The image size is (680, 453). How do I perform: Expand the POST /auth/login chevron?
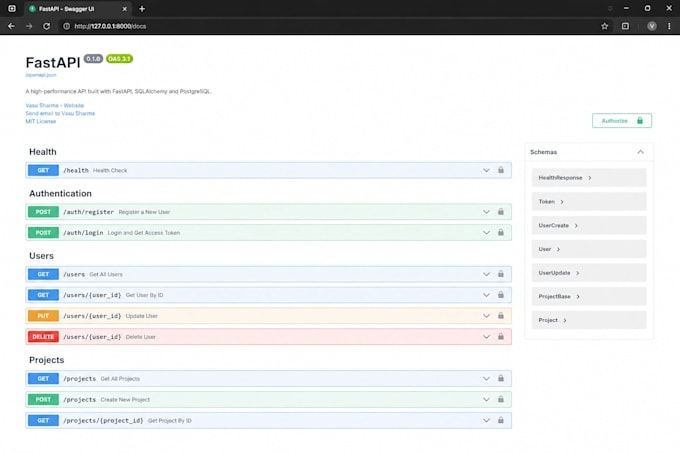[x=486, y=233]
